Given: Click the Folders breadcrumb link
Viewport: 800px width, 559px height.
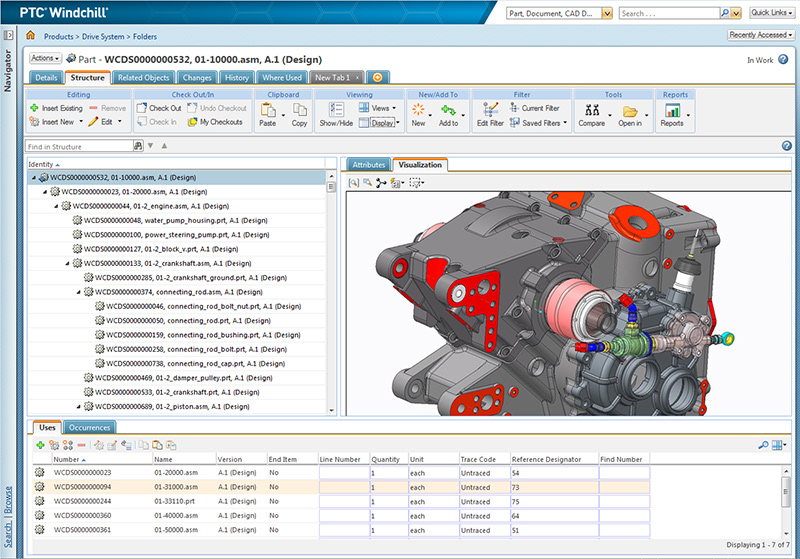Looking at the screenshot, I should [x=145, y=37].
